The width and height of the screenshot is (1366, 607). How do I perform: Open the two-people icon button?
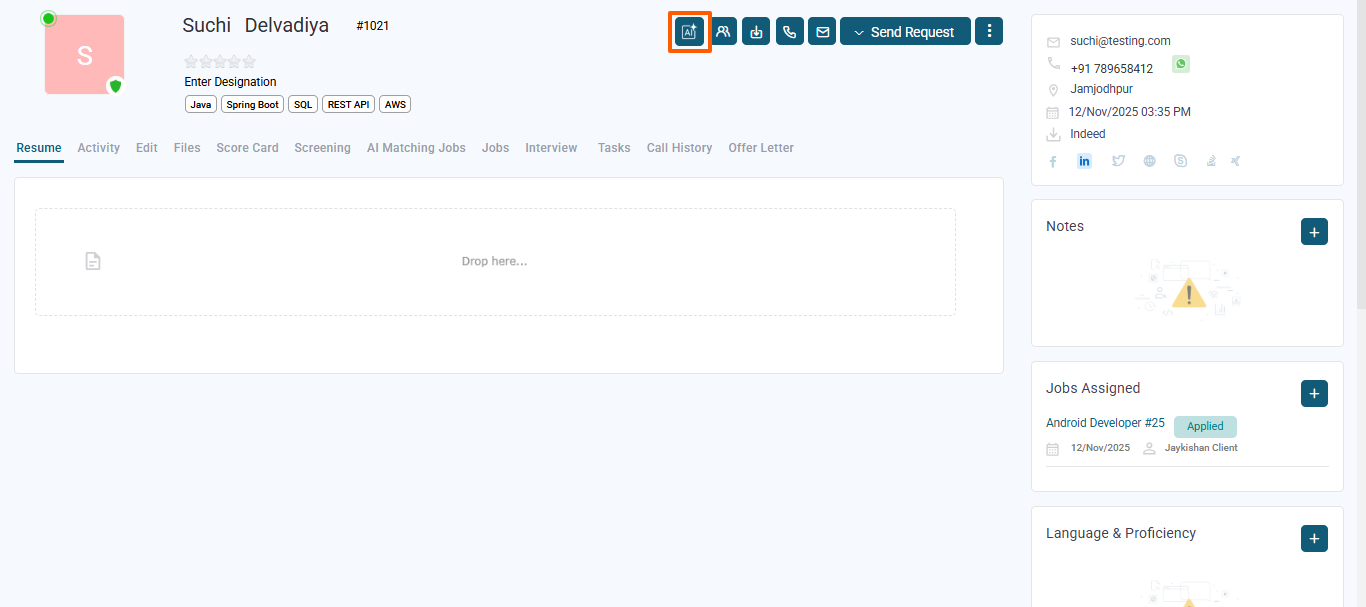point(723,32)
